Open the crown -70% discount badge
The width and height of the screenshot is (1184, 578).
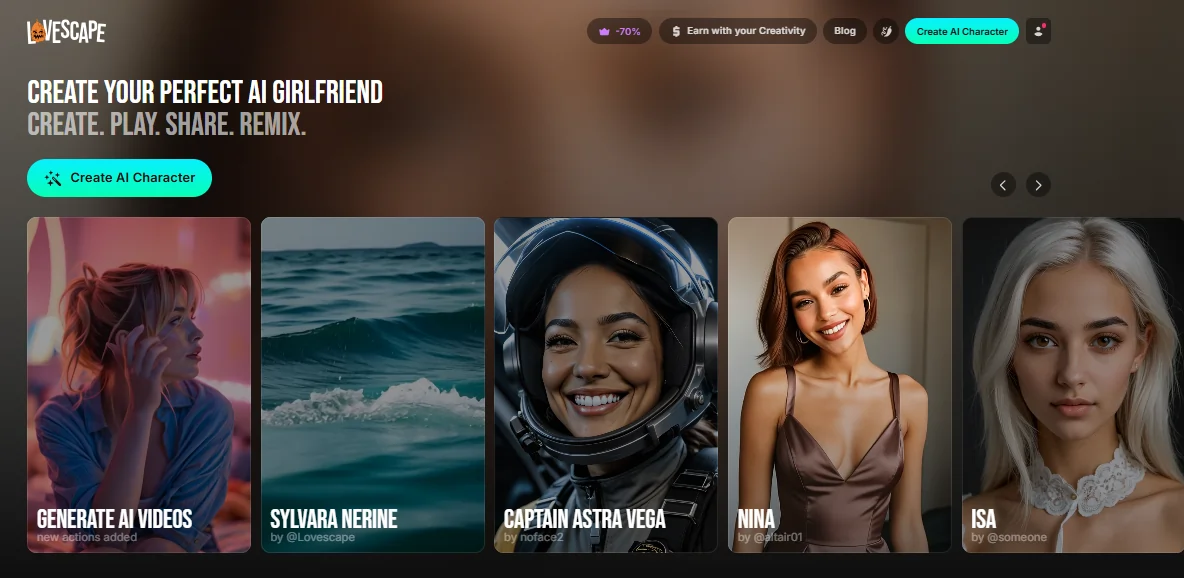click(x=620, y=31)
